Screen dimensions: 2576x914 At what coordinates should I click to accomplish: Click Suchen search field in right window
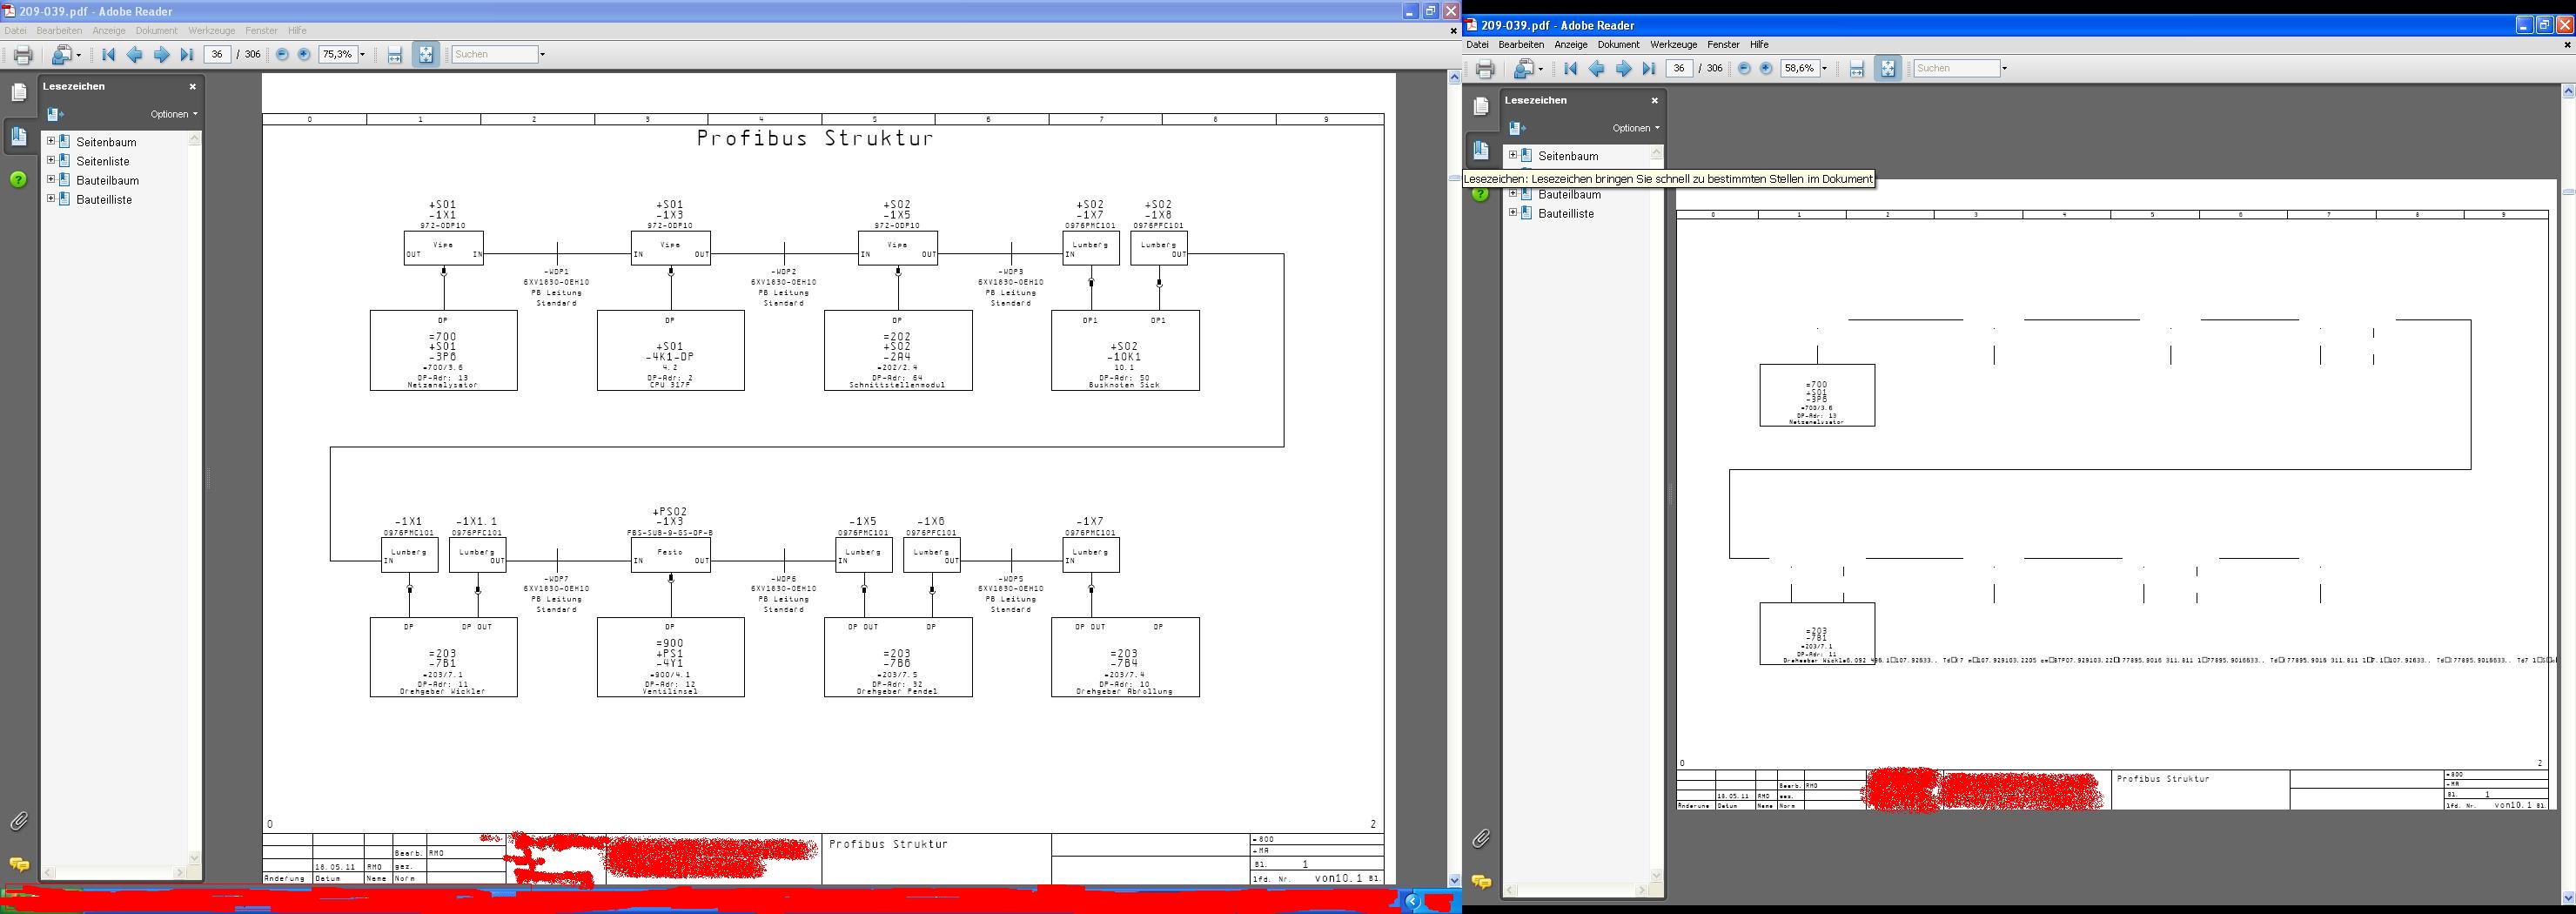coord(1957,69)
